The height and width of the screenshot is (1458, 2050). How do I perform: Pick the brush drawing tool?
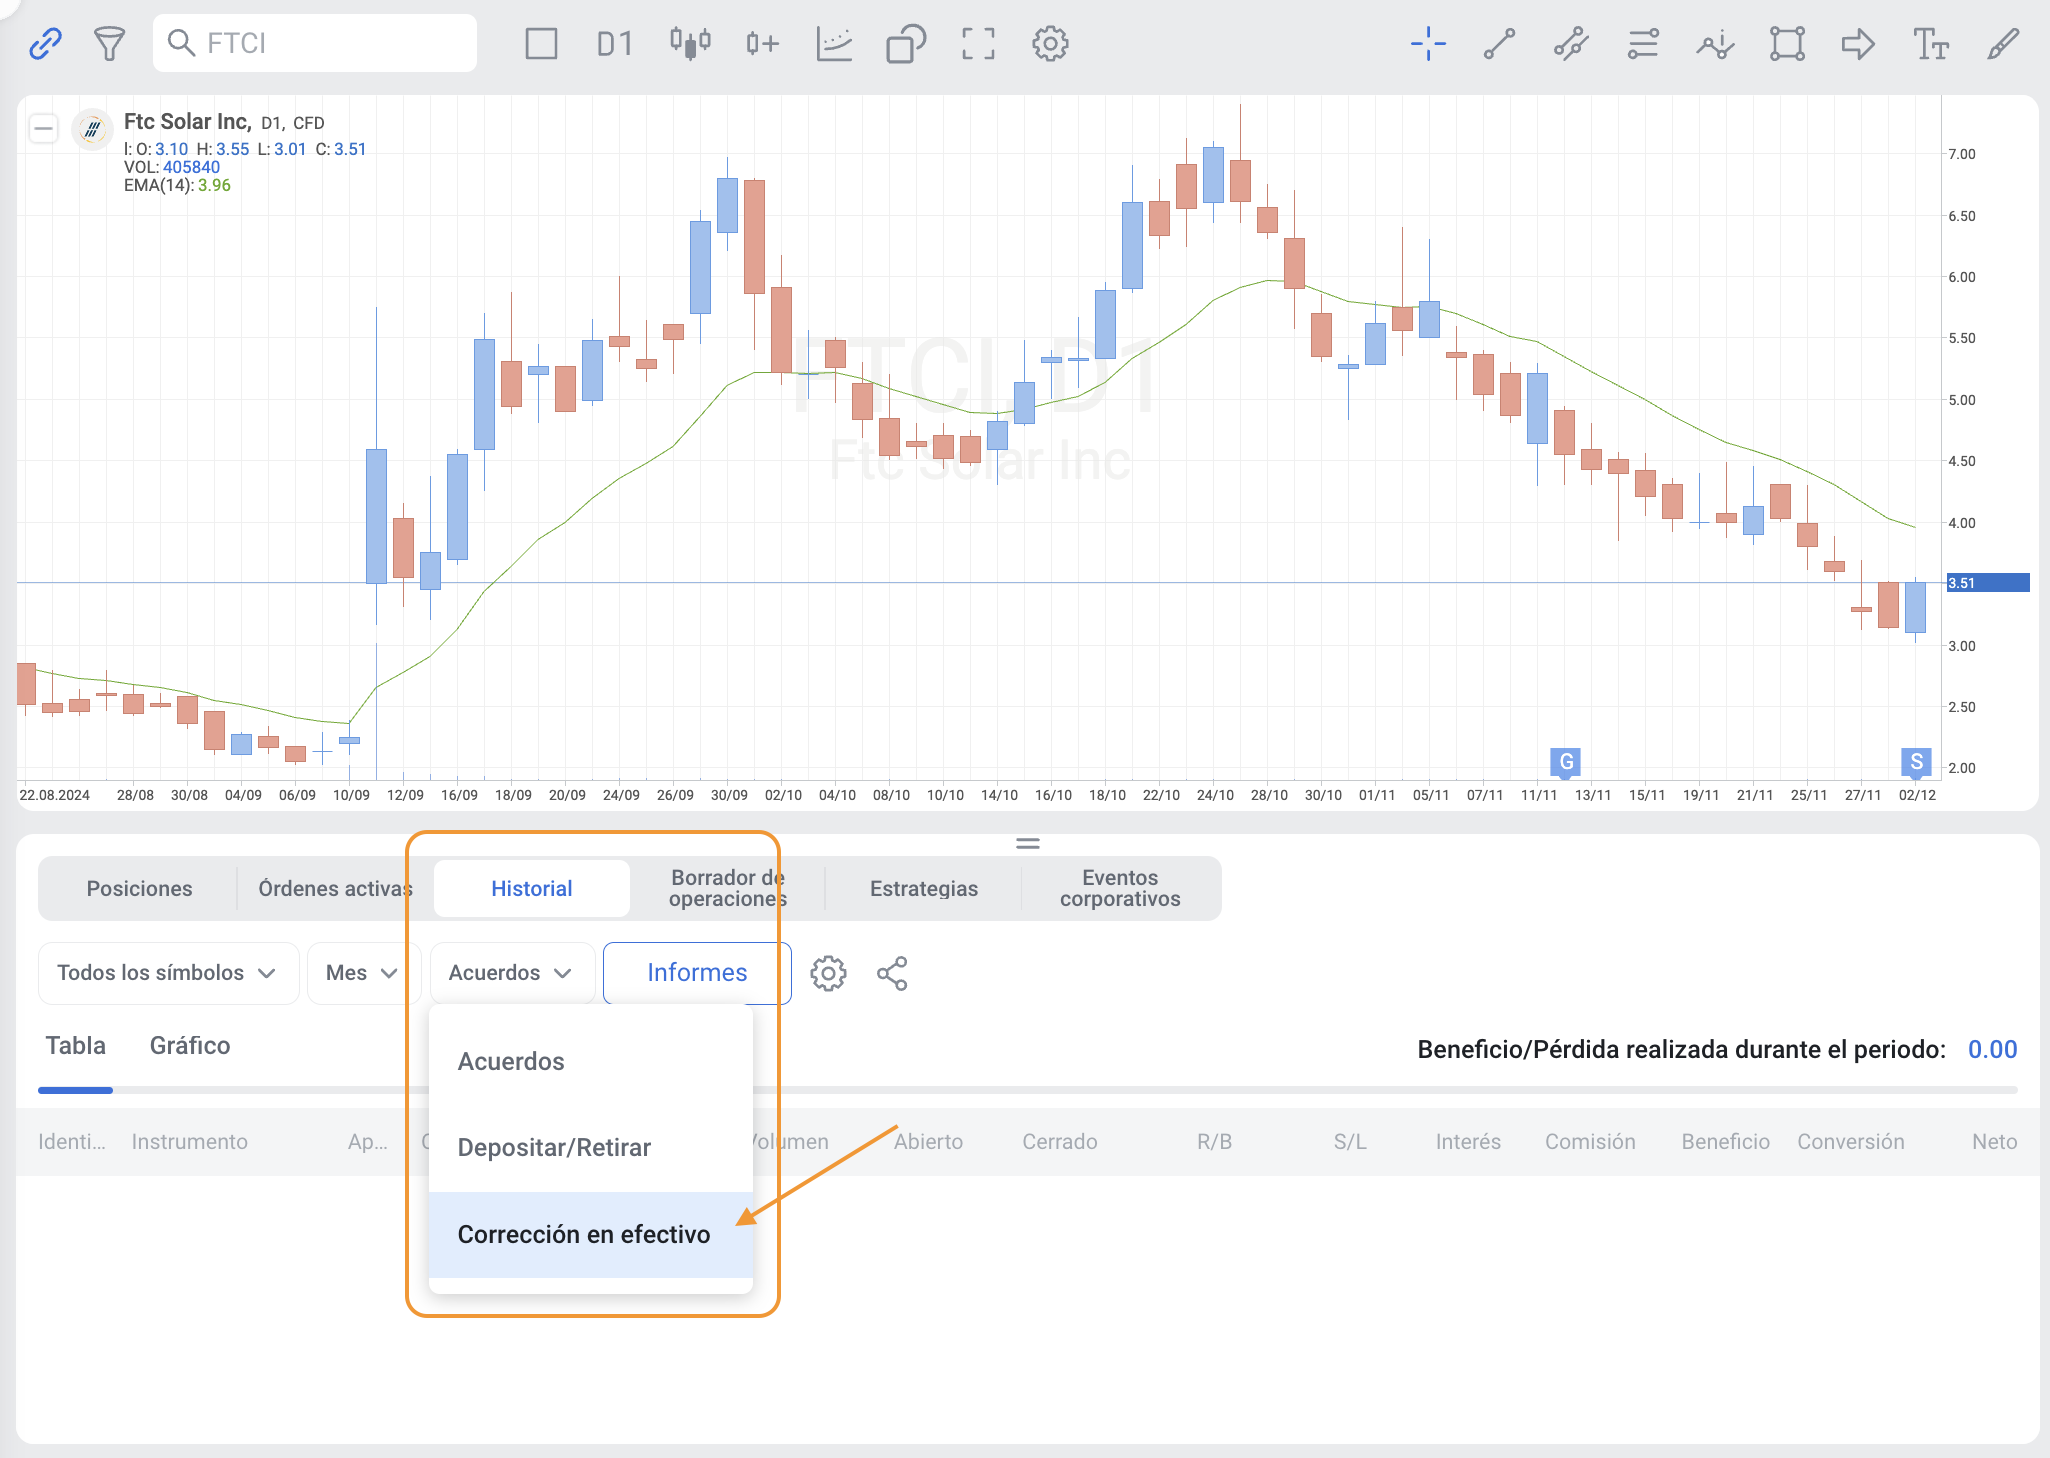[x=2003, y=43]
